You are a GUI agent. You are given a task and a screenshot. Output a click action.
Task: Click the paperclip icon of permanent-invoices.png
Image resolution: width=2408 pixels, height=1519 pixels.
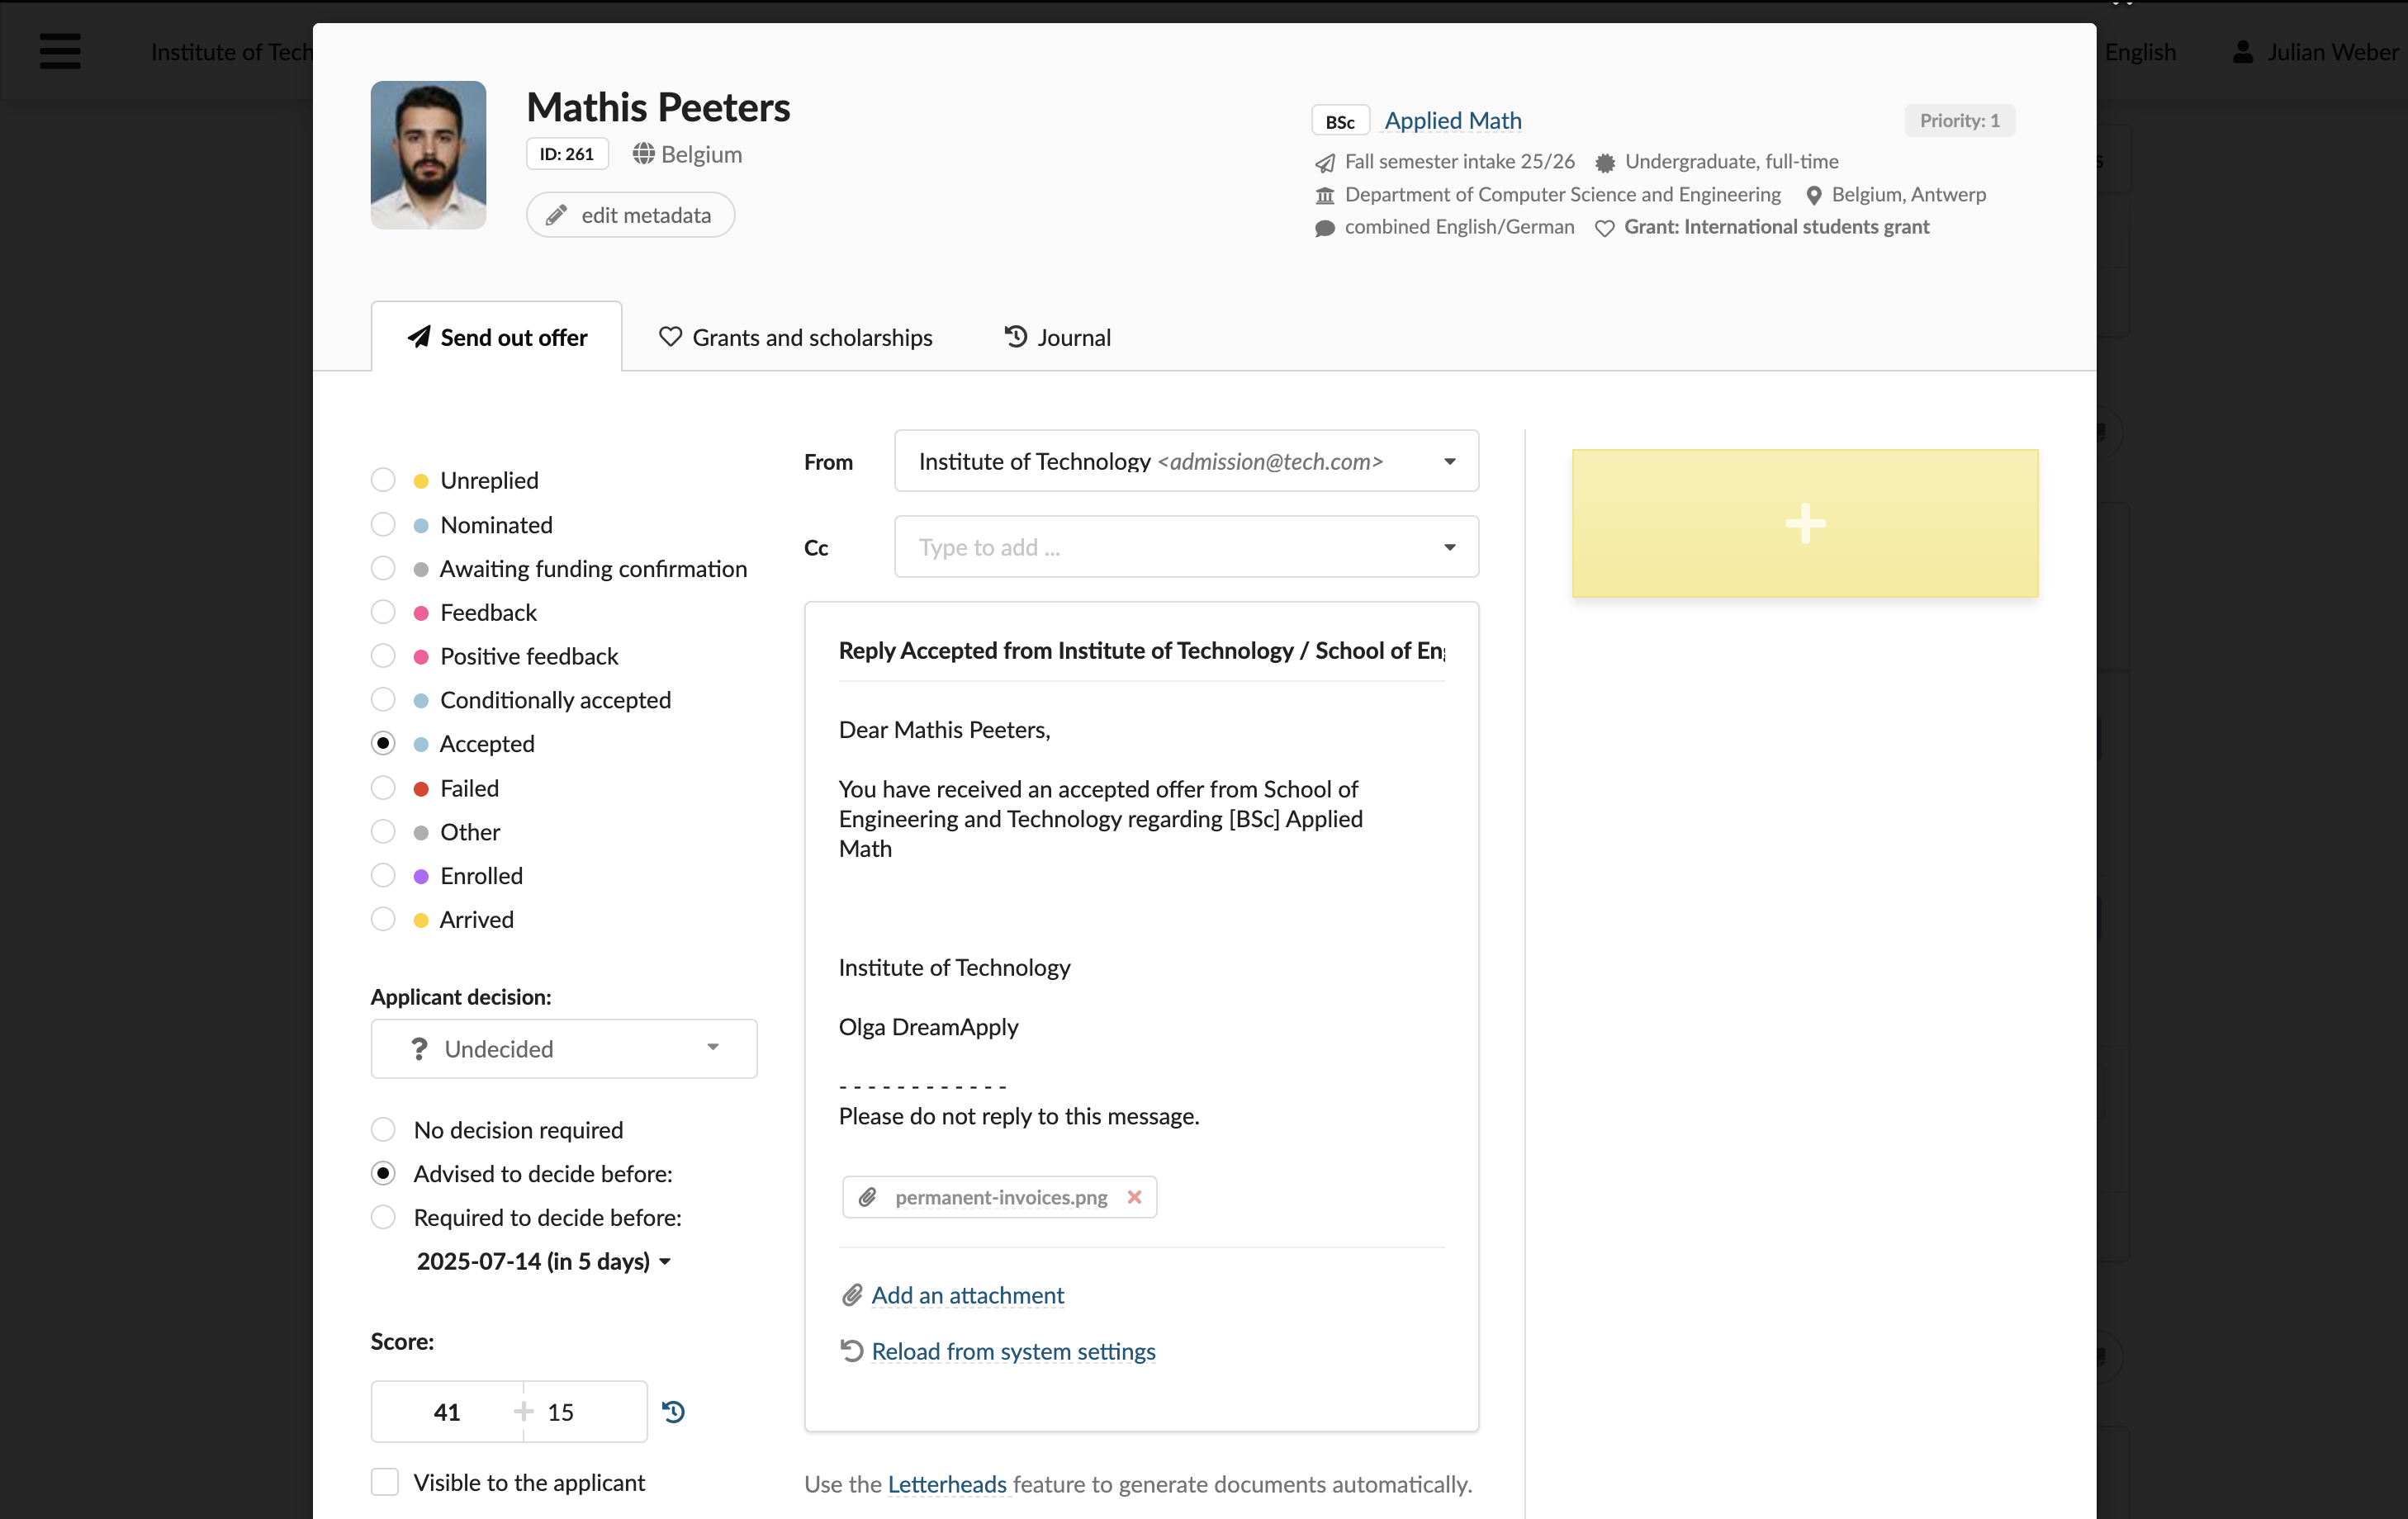coord(867,1197)
